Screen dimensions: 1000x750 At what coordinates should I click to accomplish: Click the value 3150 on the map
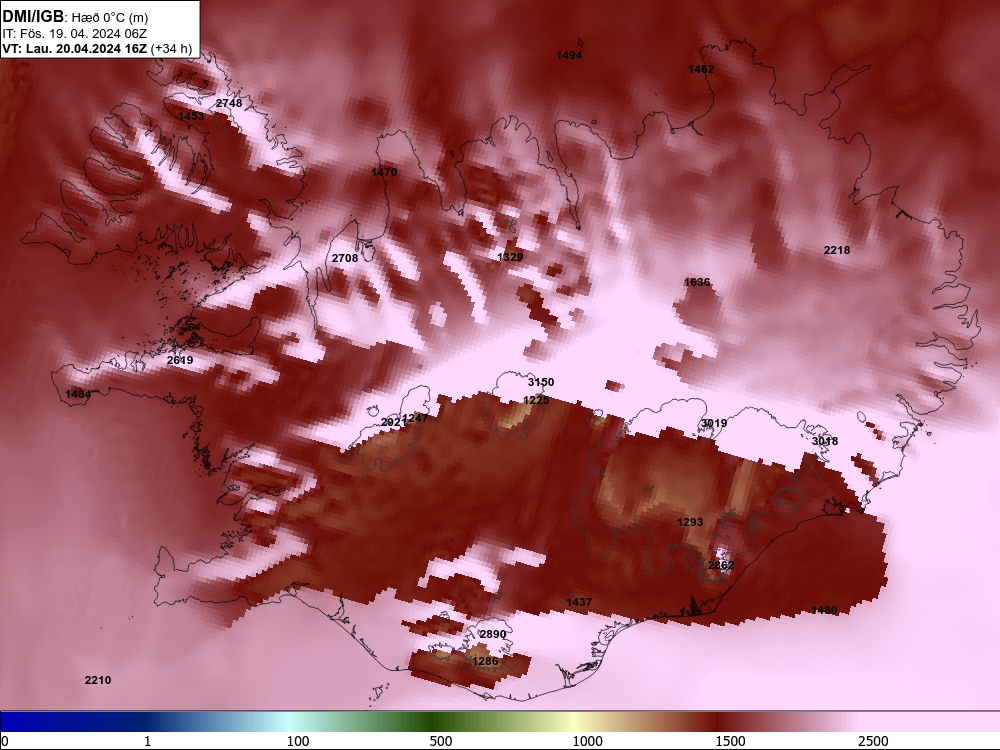[x=541, y=383]
